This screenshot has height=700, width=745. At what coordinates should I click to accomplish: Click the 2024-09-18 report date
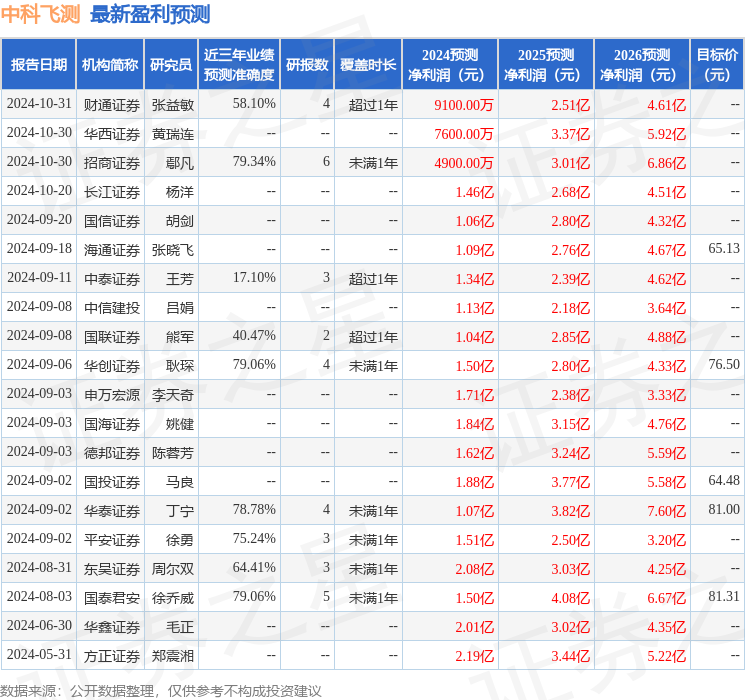click(39, 248)
